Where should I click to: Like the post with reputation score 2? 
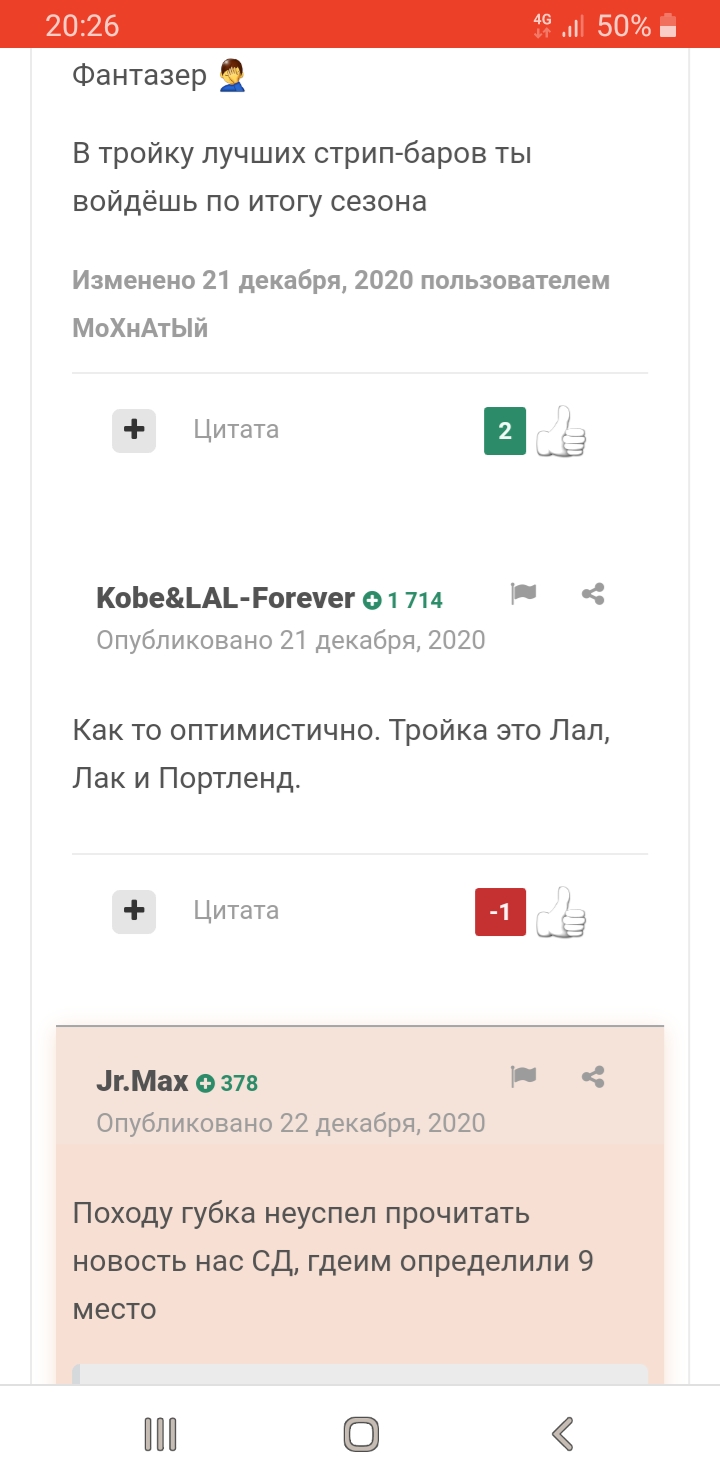(561, 431)
